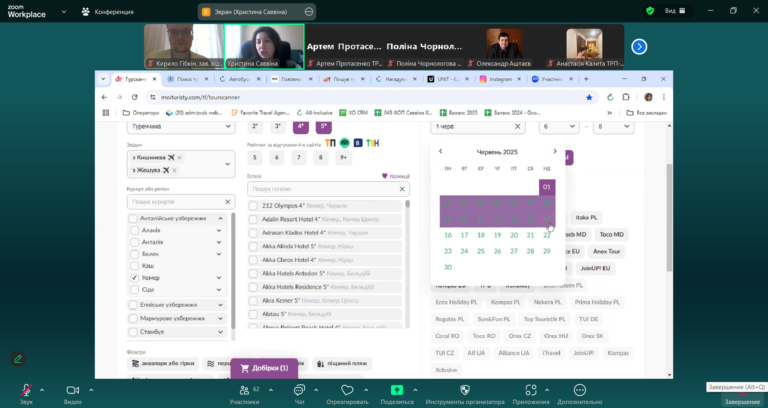
Task: Open the nights-to dropdown showing 8
Action: 613,126
